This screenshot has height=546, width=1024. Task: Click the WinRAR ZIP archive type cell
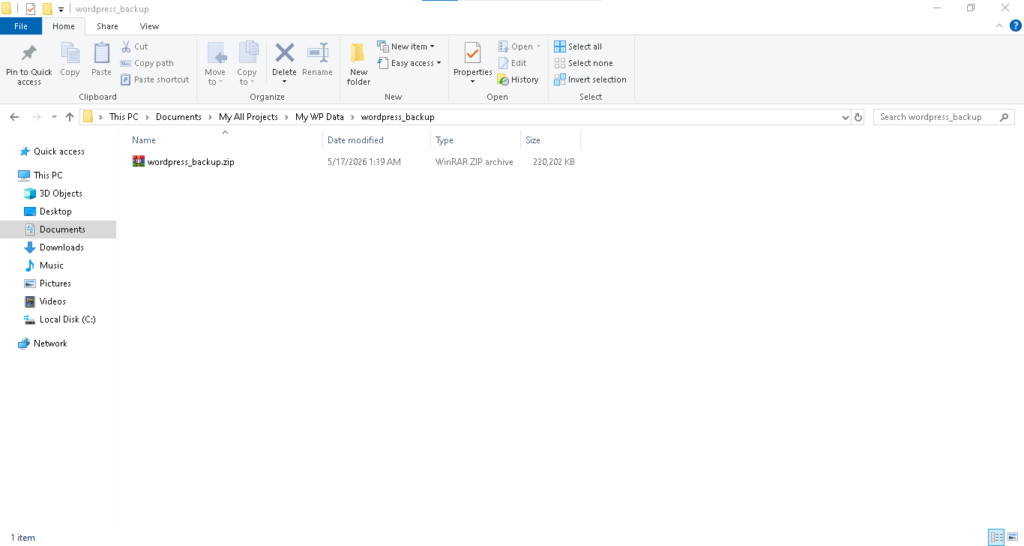click(474, 162)
